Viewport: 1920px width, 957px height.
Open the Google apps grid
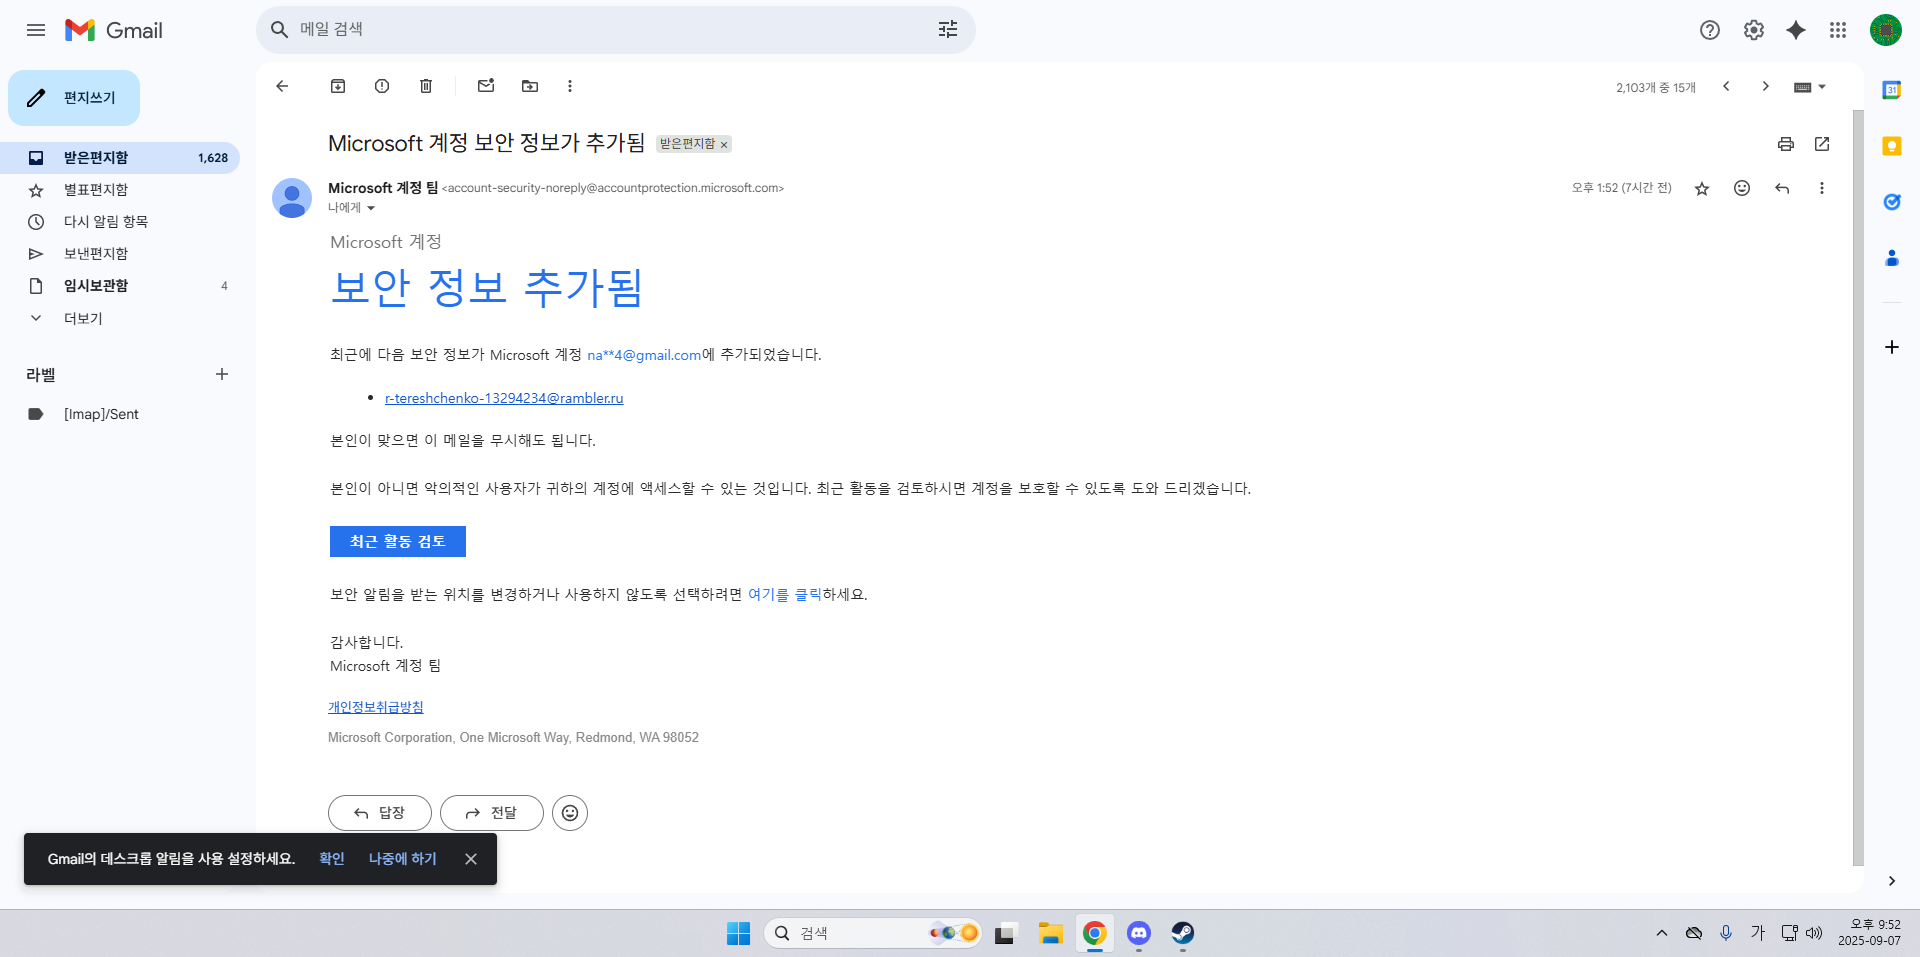click(x=1838, y=30)
